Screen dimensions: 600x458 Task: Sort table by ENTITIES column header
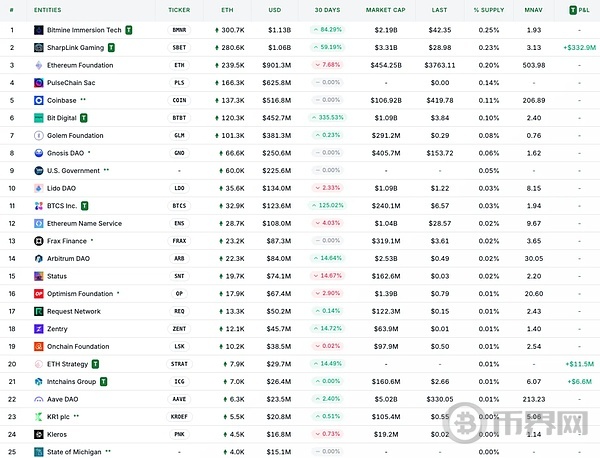tap(47, 10)
